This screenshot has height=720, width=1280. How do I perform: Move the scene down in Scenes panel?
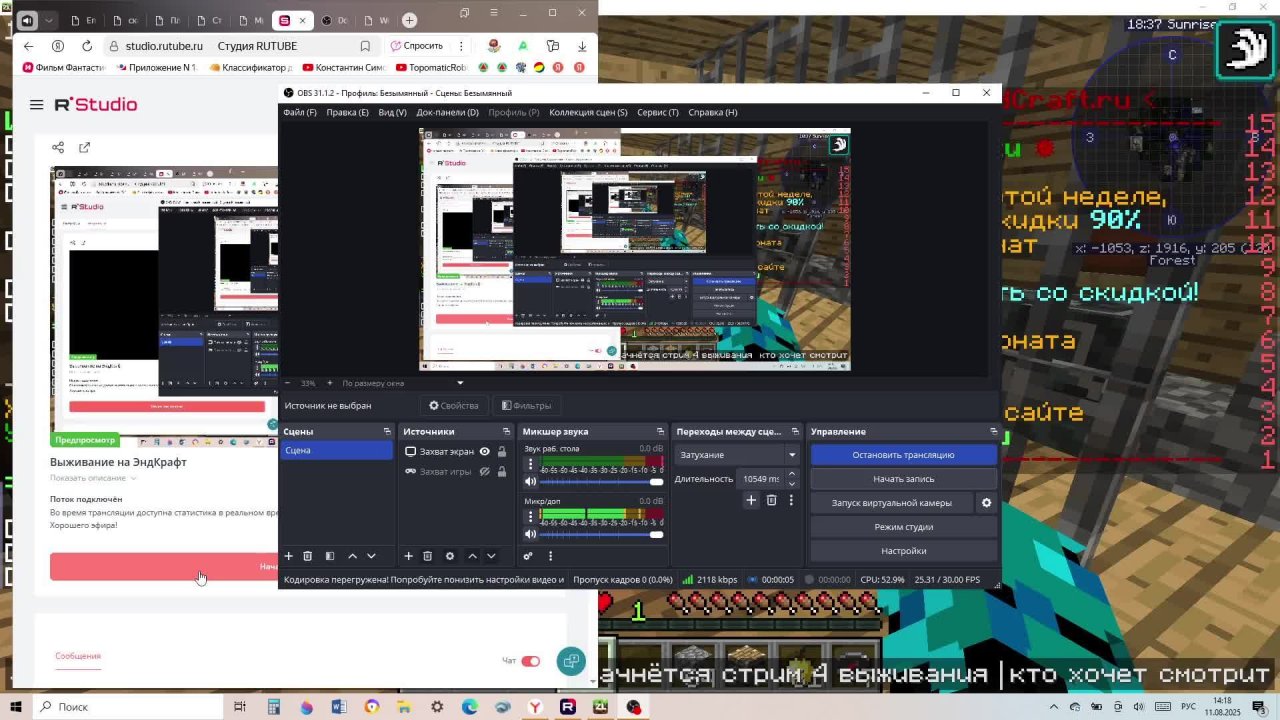pos(371,556)
